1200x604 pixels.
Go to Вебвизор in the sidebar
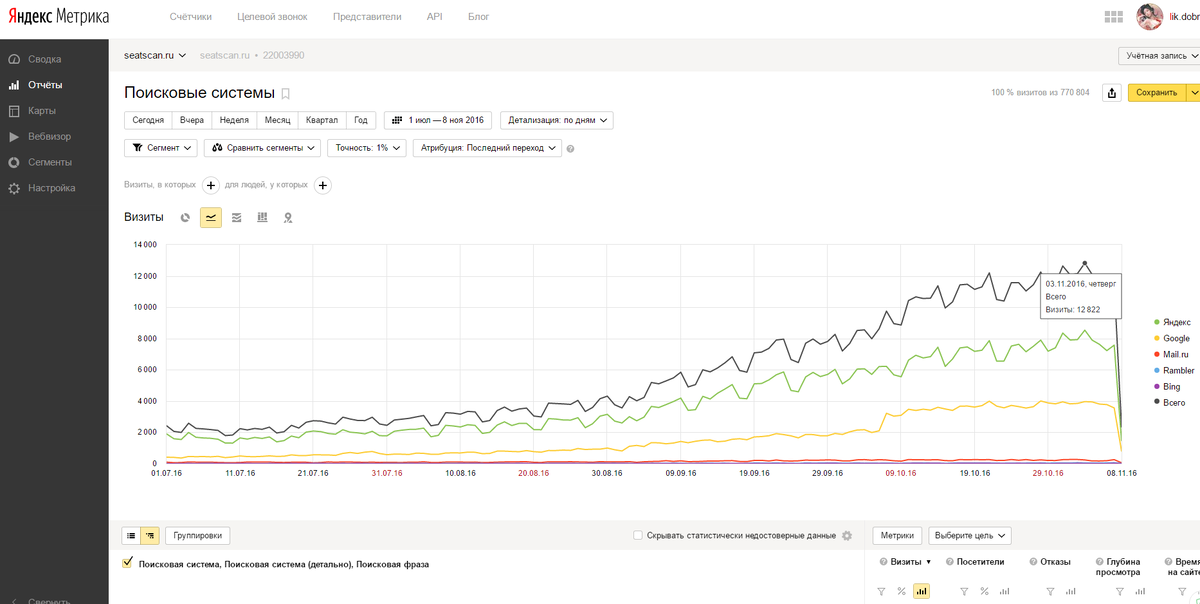pos(49,136)
